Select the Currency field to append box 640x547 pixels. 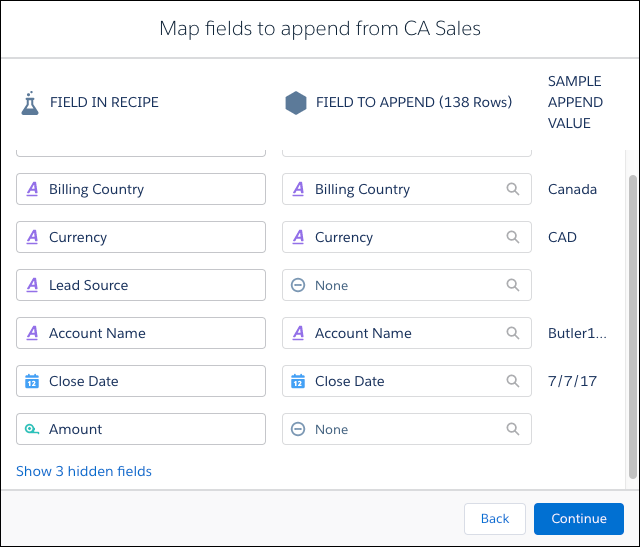click(407, 237)
